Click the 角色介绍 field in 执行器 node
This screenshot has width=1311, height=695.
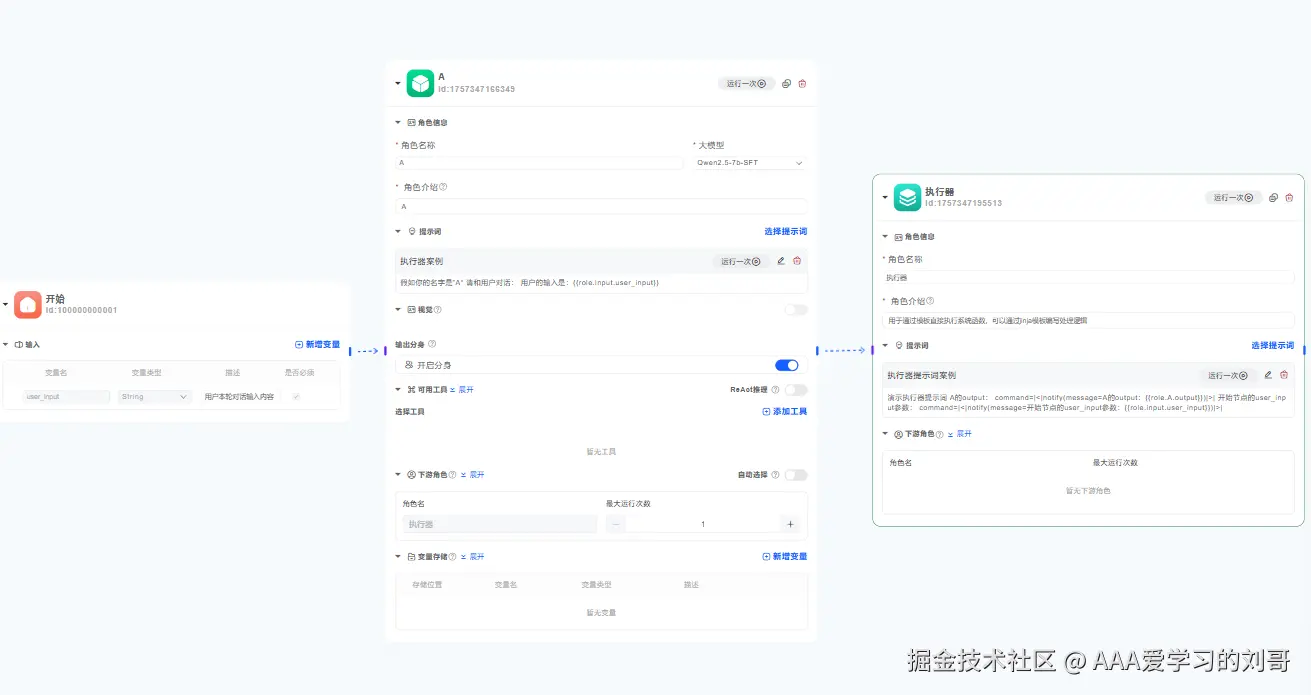click(x=1088, y=321)
